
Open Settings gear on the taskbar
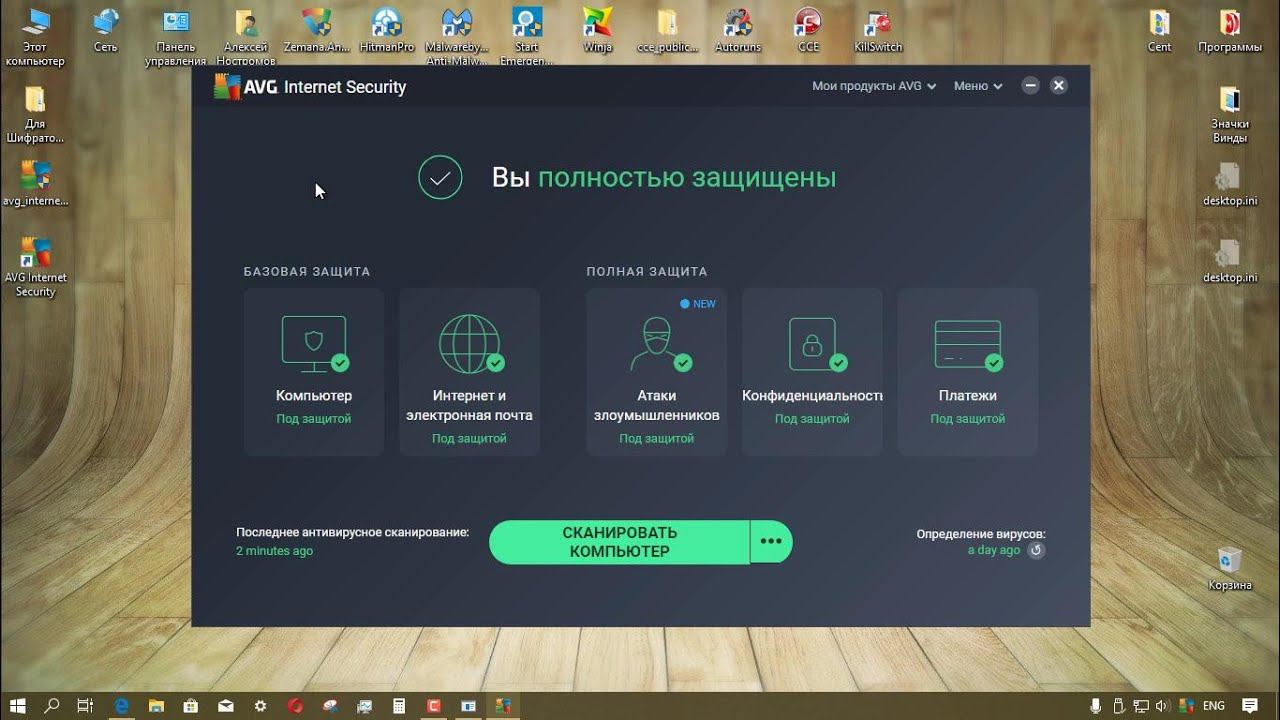pos(262,706)
